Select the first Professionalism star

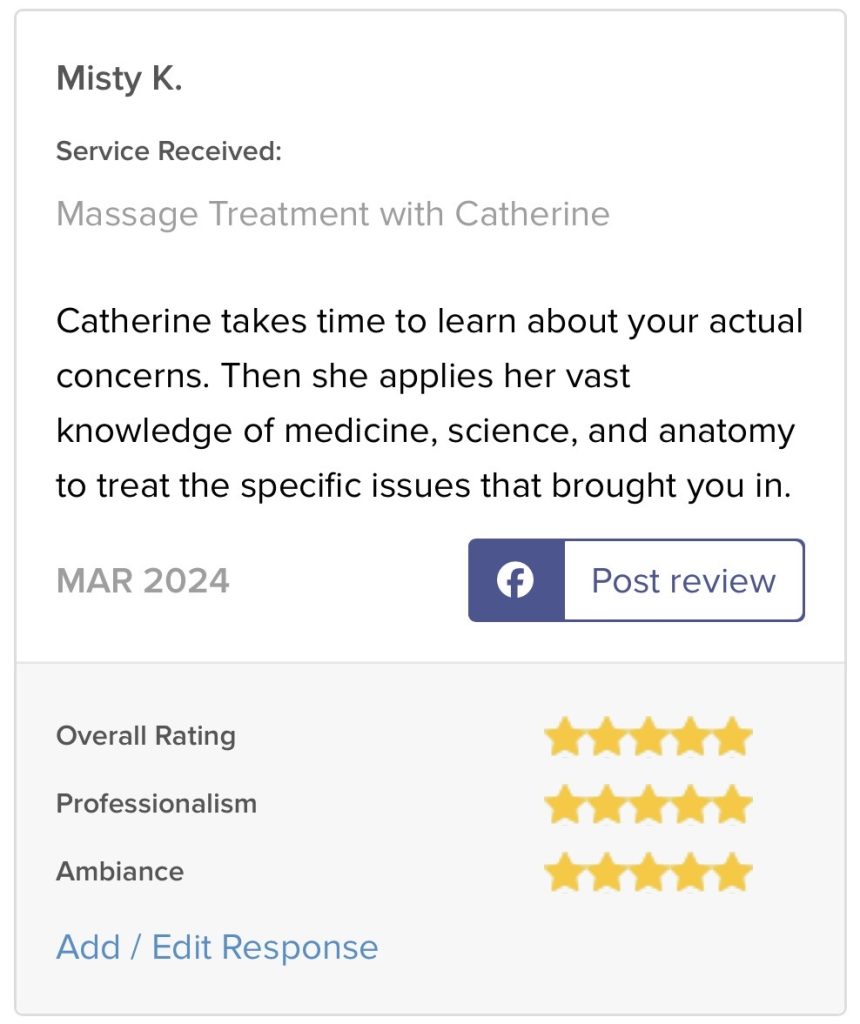coord(564,804)
